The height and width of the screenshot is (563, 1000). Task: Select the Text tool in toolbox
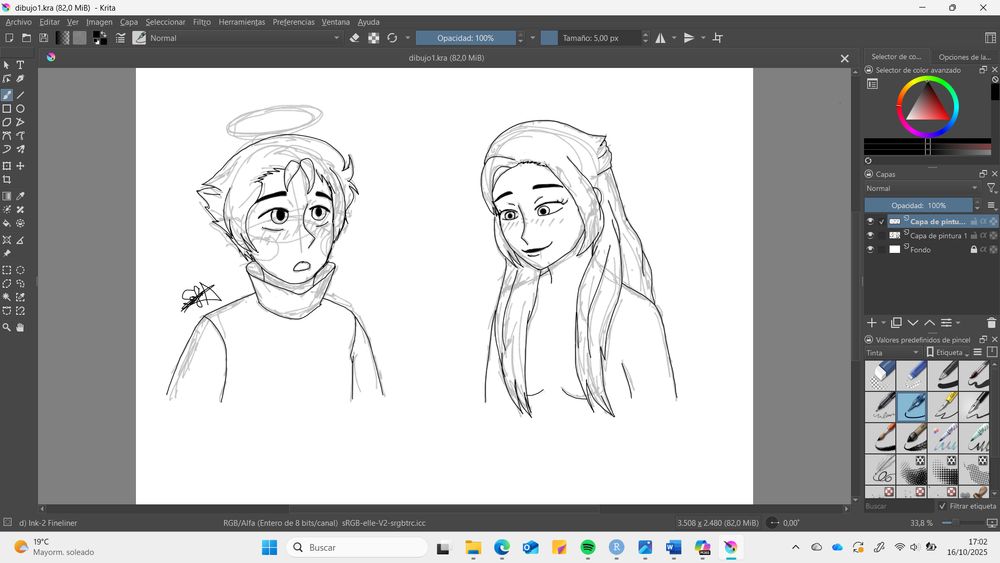(x=20, y=65)
